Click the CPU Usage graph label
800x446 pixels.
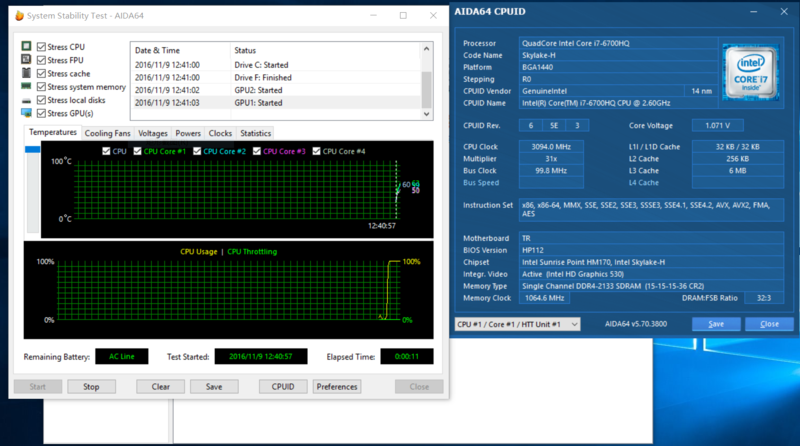pos(198,252)
